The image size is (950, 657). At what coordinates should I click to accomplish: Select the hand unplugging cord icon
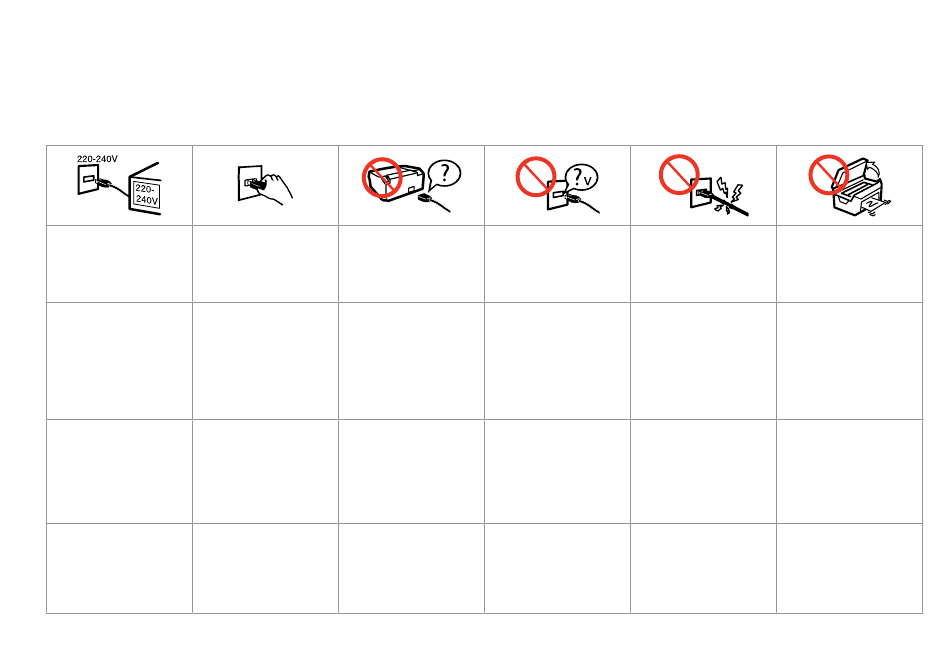tap(265, 185)
